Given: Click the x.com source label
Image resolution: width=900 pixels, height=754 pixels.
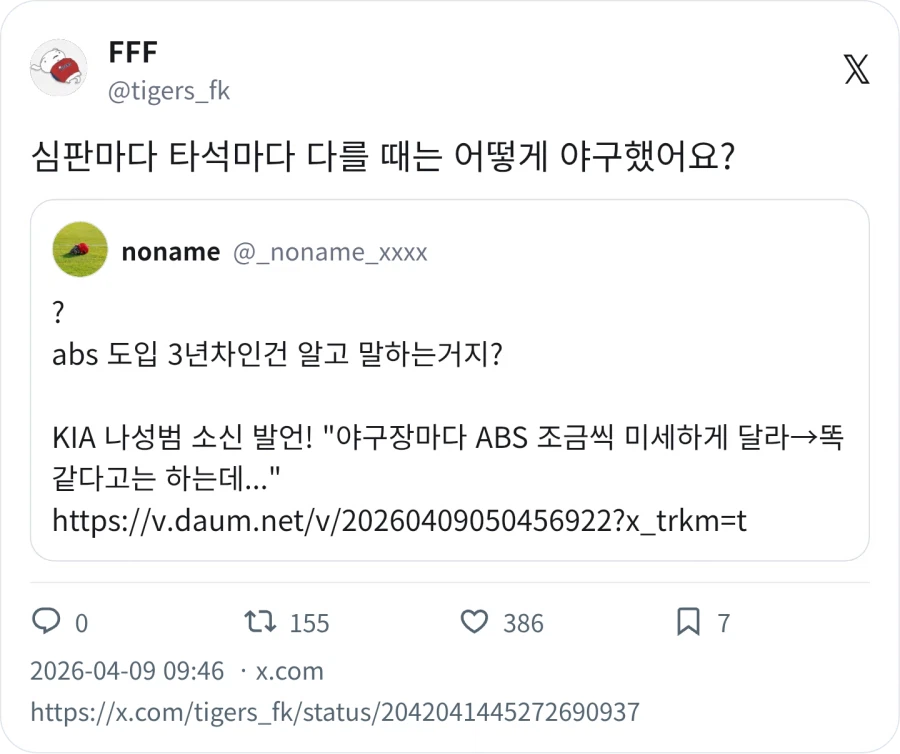Looking at the screenshot, I should tap(288, 671).
